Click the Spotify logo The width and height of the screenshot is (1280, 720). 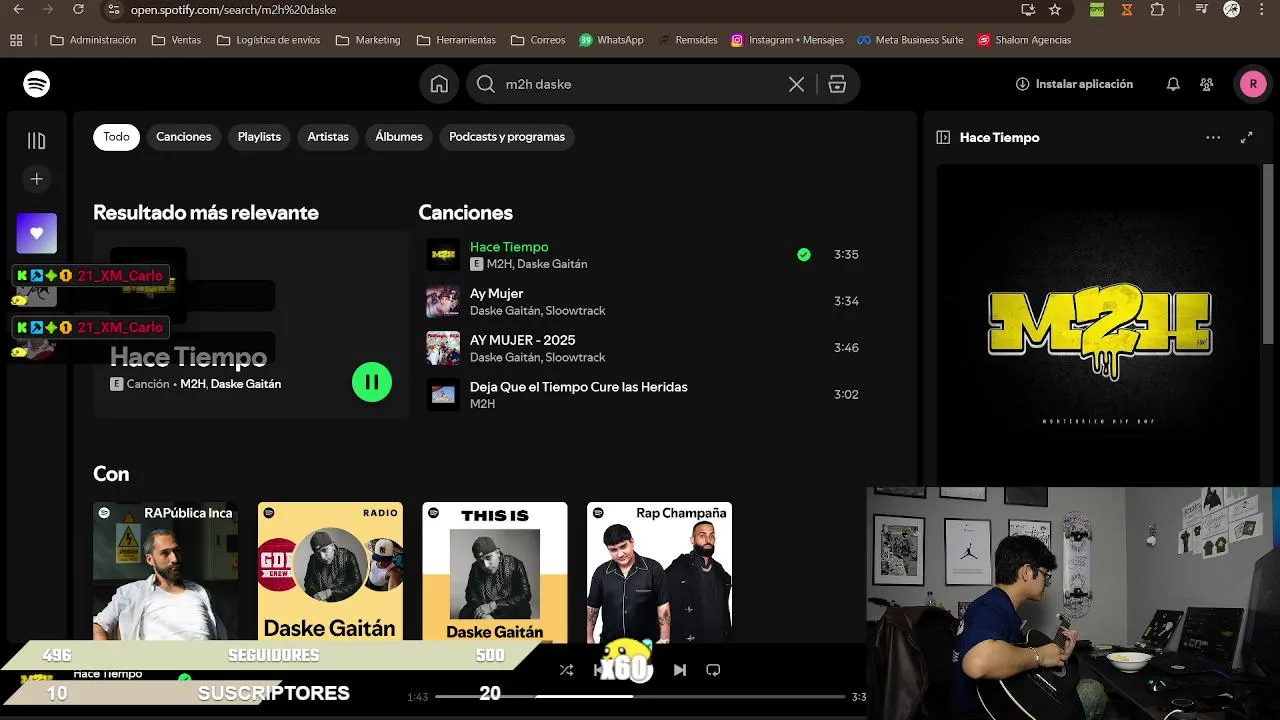pyautogui.click(x=37, y=84)
